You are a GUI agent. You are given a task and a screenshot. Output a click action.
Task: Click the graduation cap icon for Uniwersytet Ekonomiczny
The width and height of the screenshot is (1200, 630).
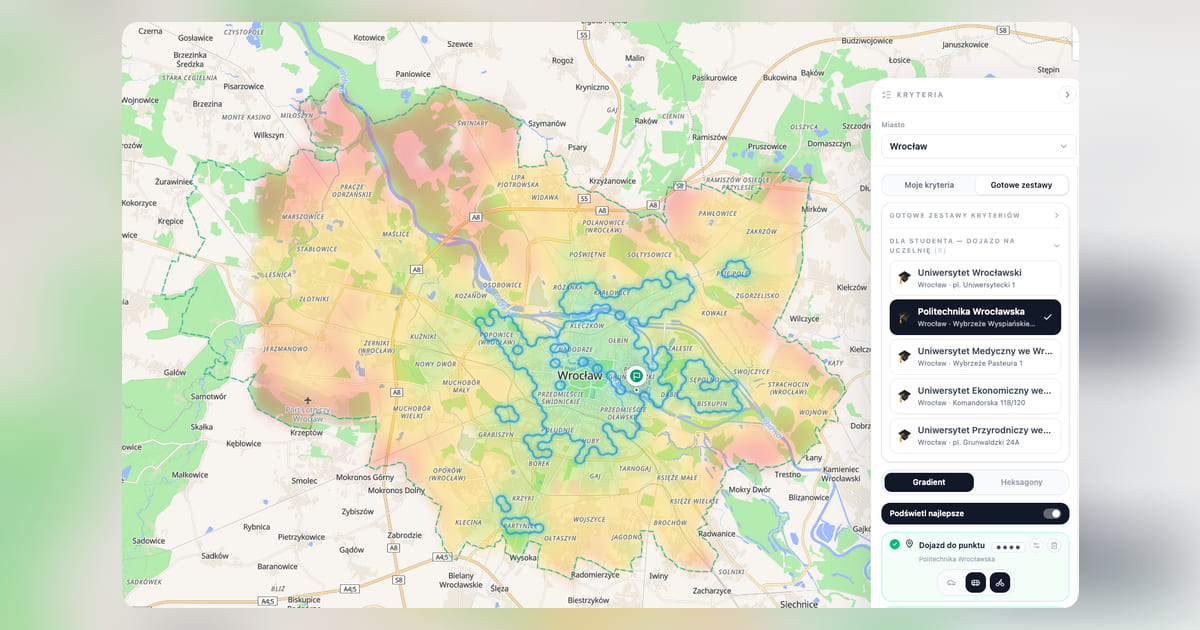(904, 396)
